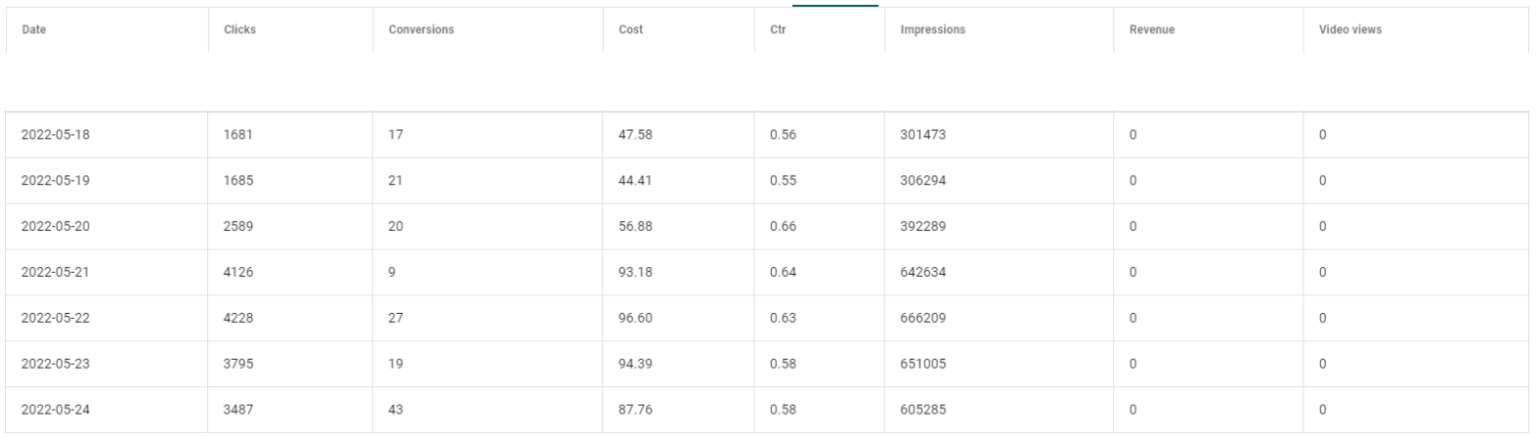
Task: Click the impressions value 642634
Action: point(923,273)
